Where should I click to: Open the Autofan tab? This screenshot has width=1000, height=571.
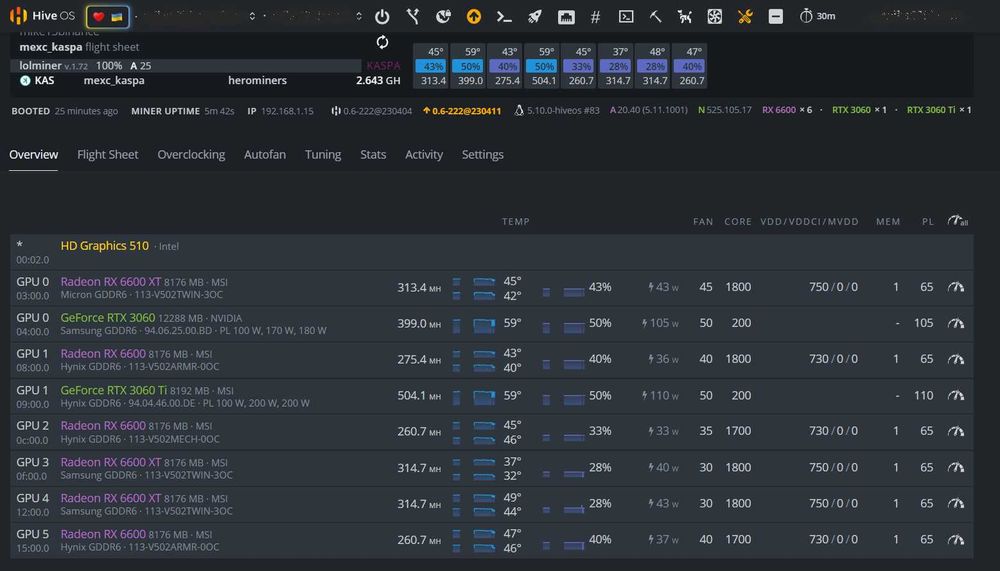pyautogui.click(x=265, y=154)
